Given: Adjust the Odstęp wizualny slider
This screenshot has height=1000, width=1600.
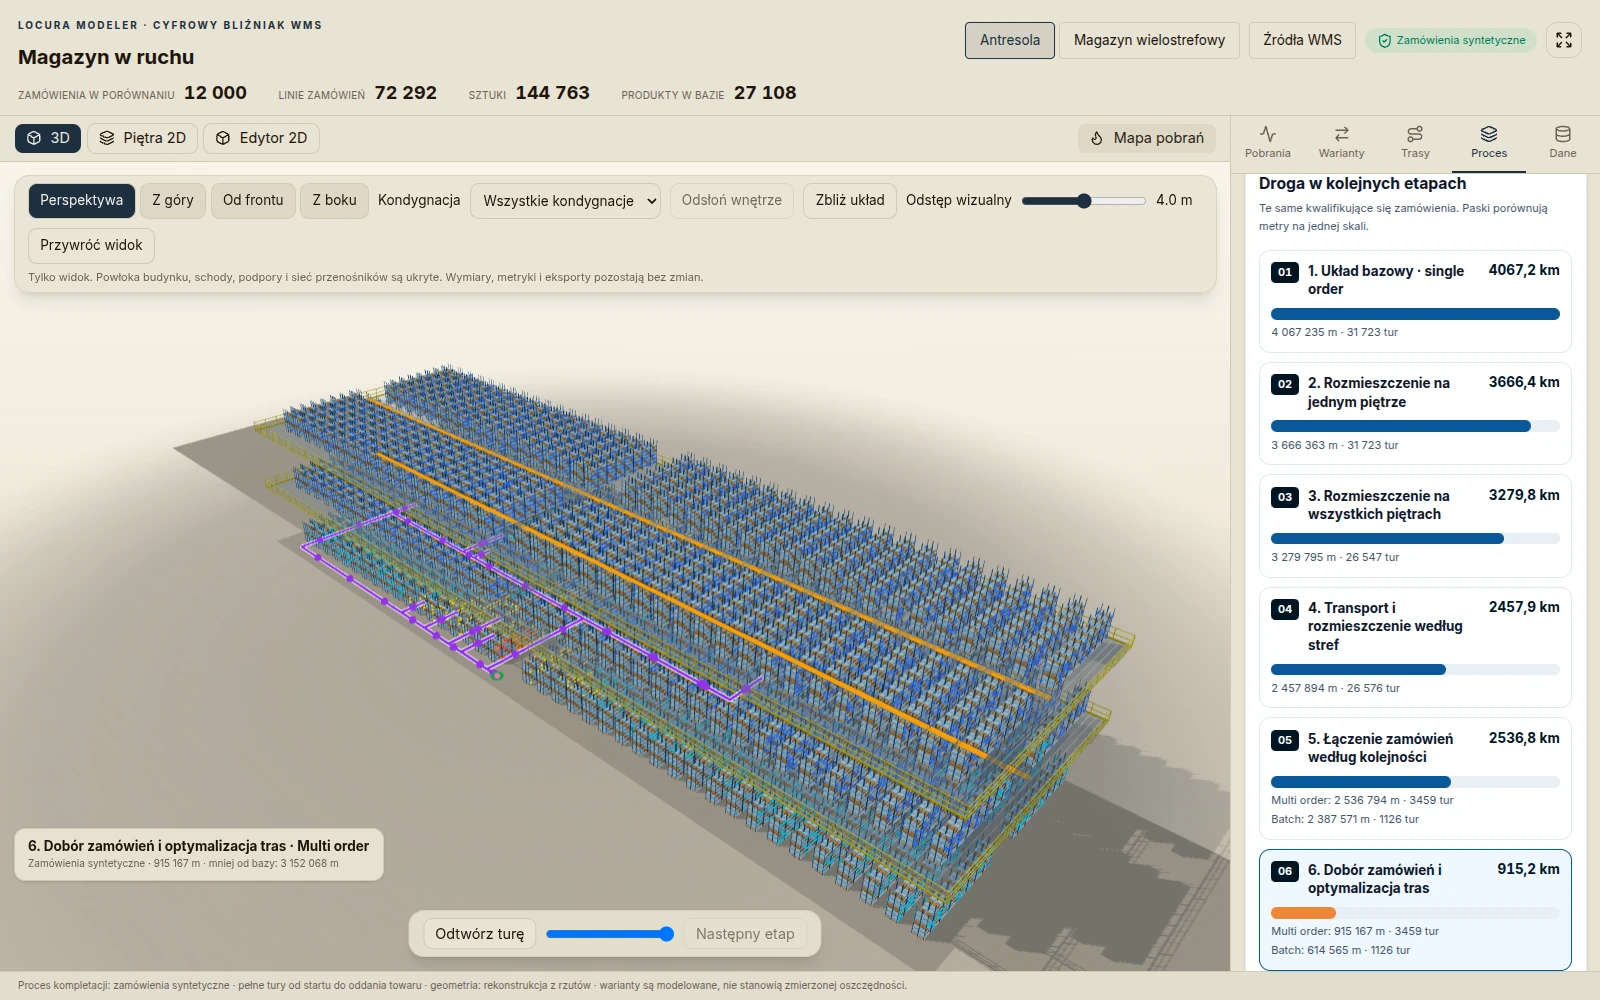Looking at the screenshot, I should 1084,201.
